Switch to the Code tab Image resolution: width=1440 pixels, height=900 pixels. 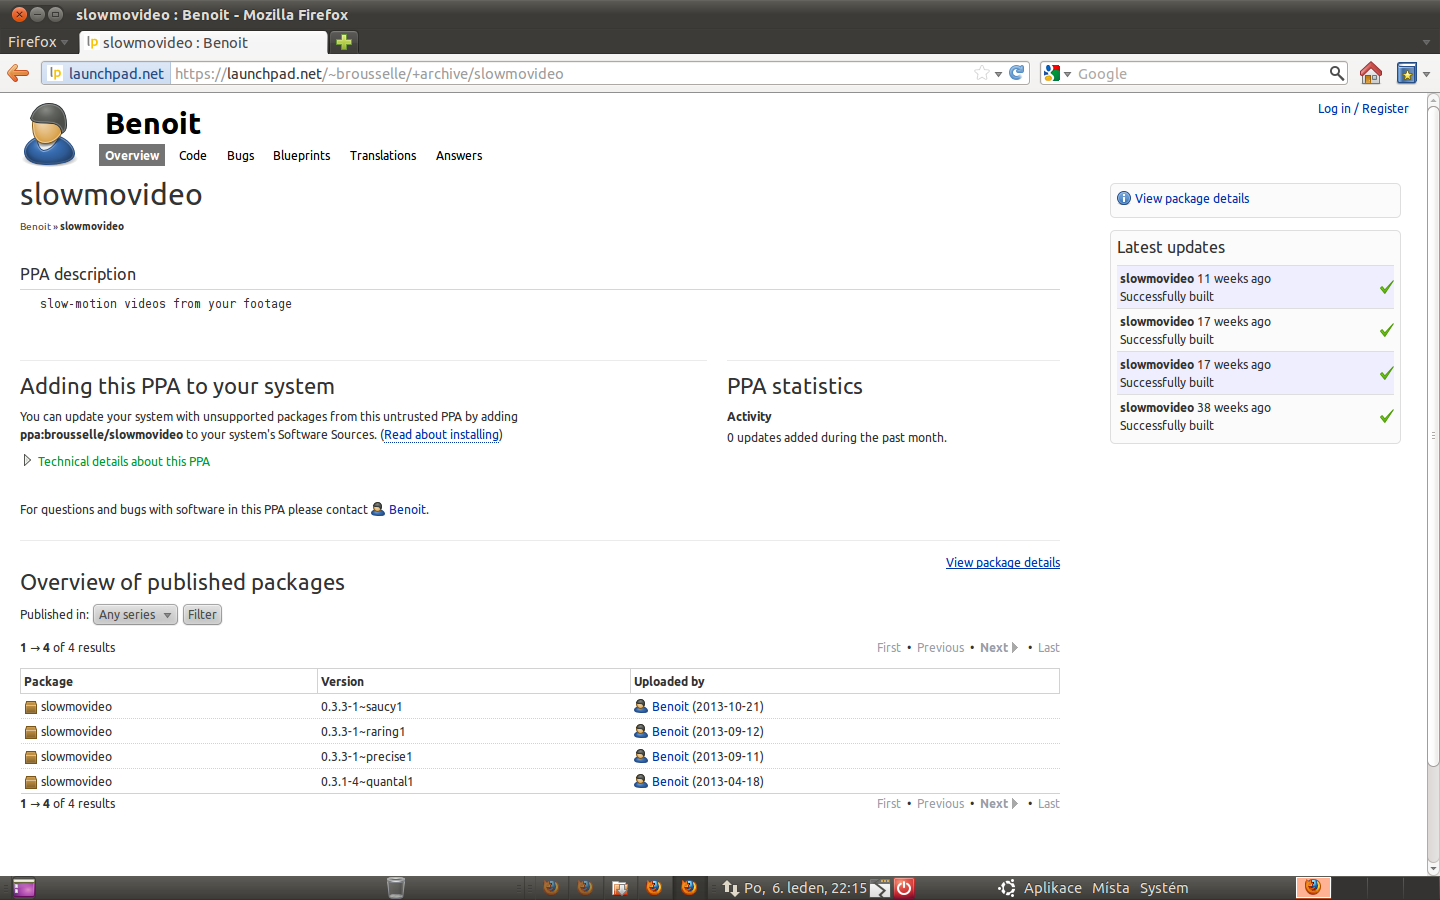click(x=193, y=155)
